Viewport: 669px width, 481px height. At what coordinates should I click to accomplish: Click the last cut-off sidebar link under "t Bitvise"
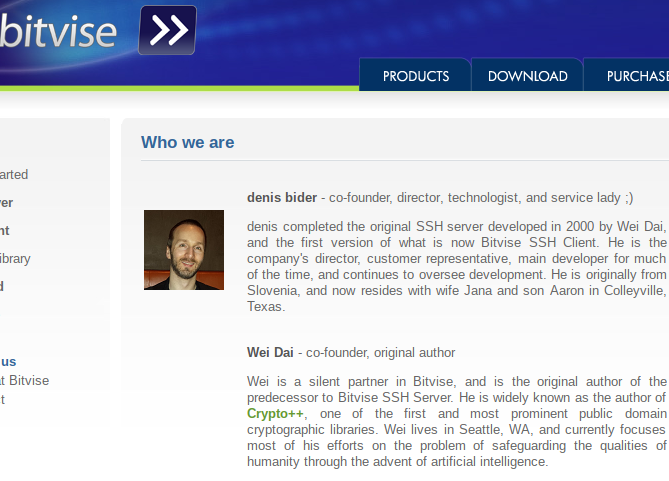point(3,399)
